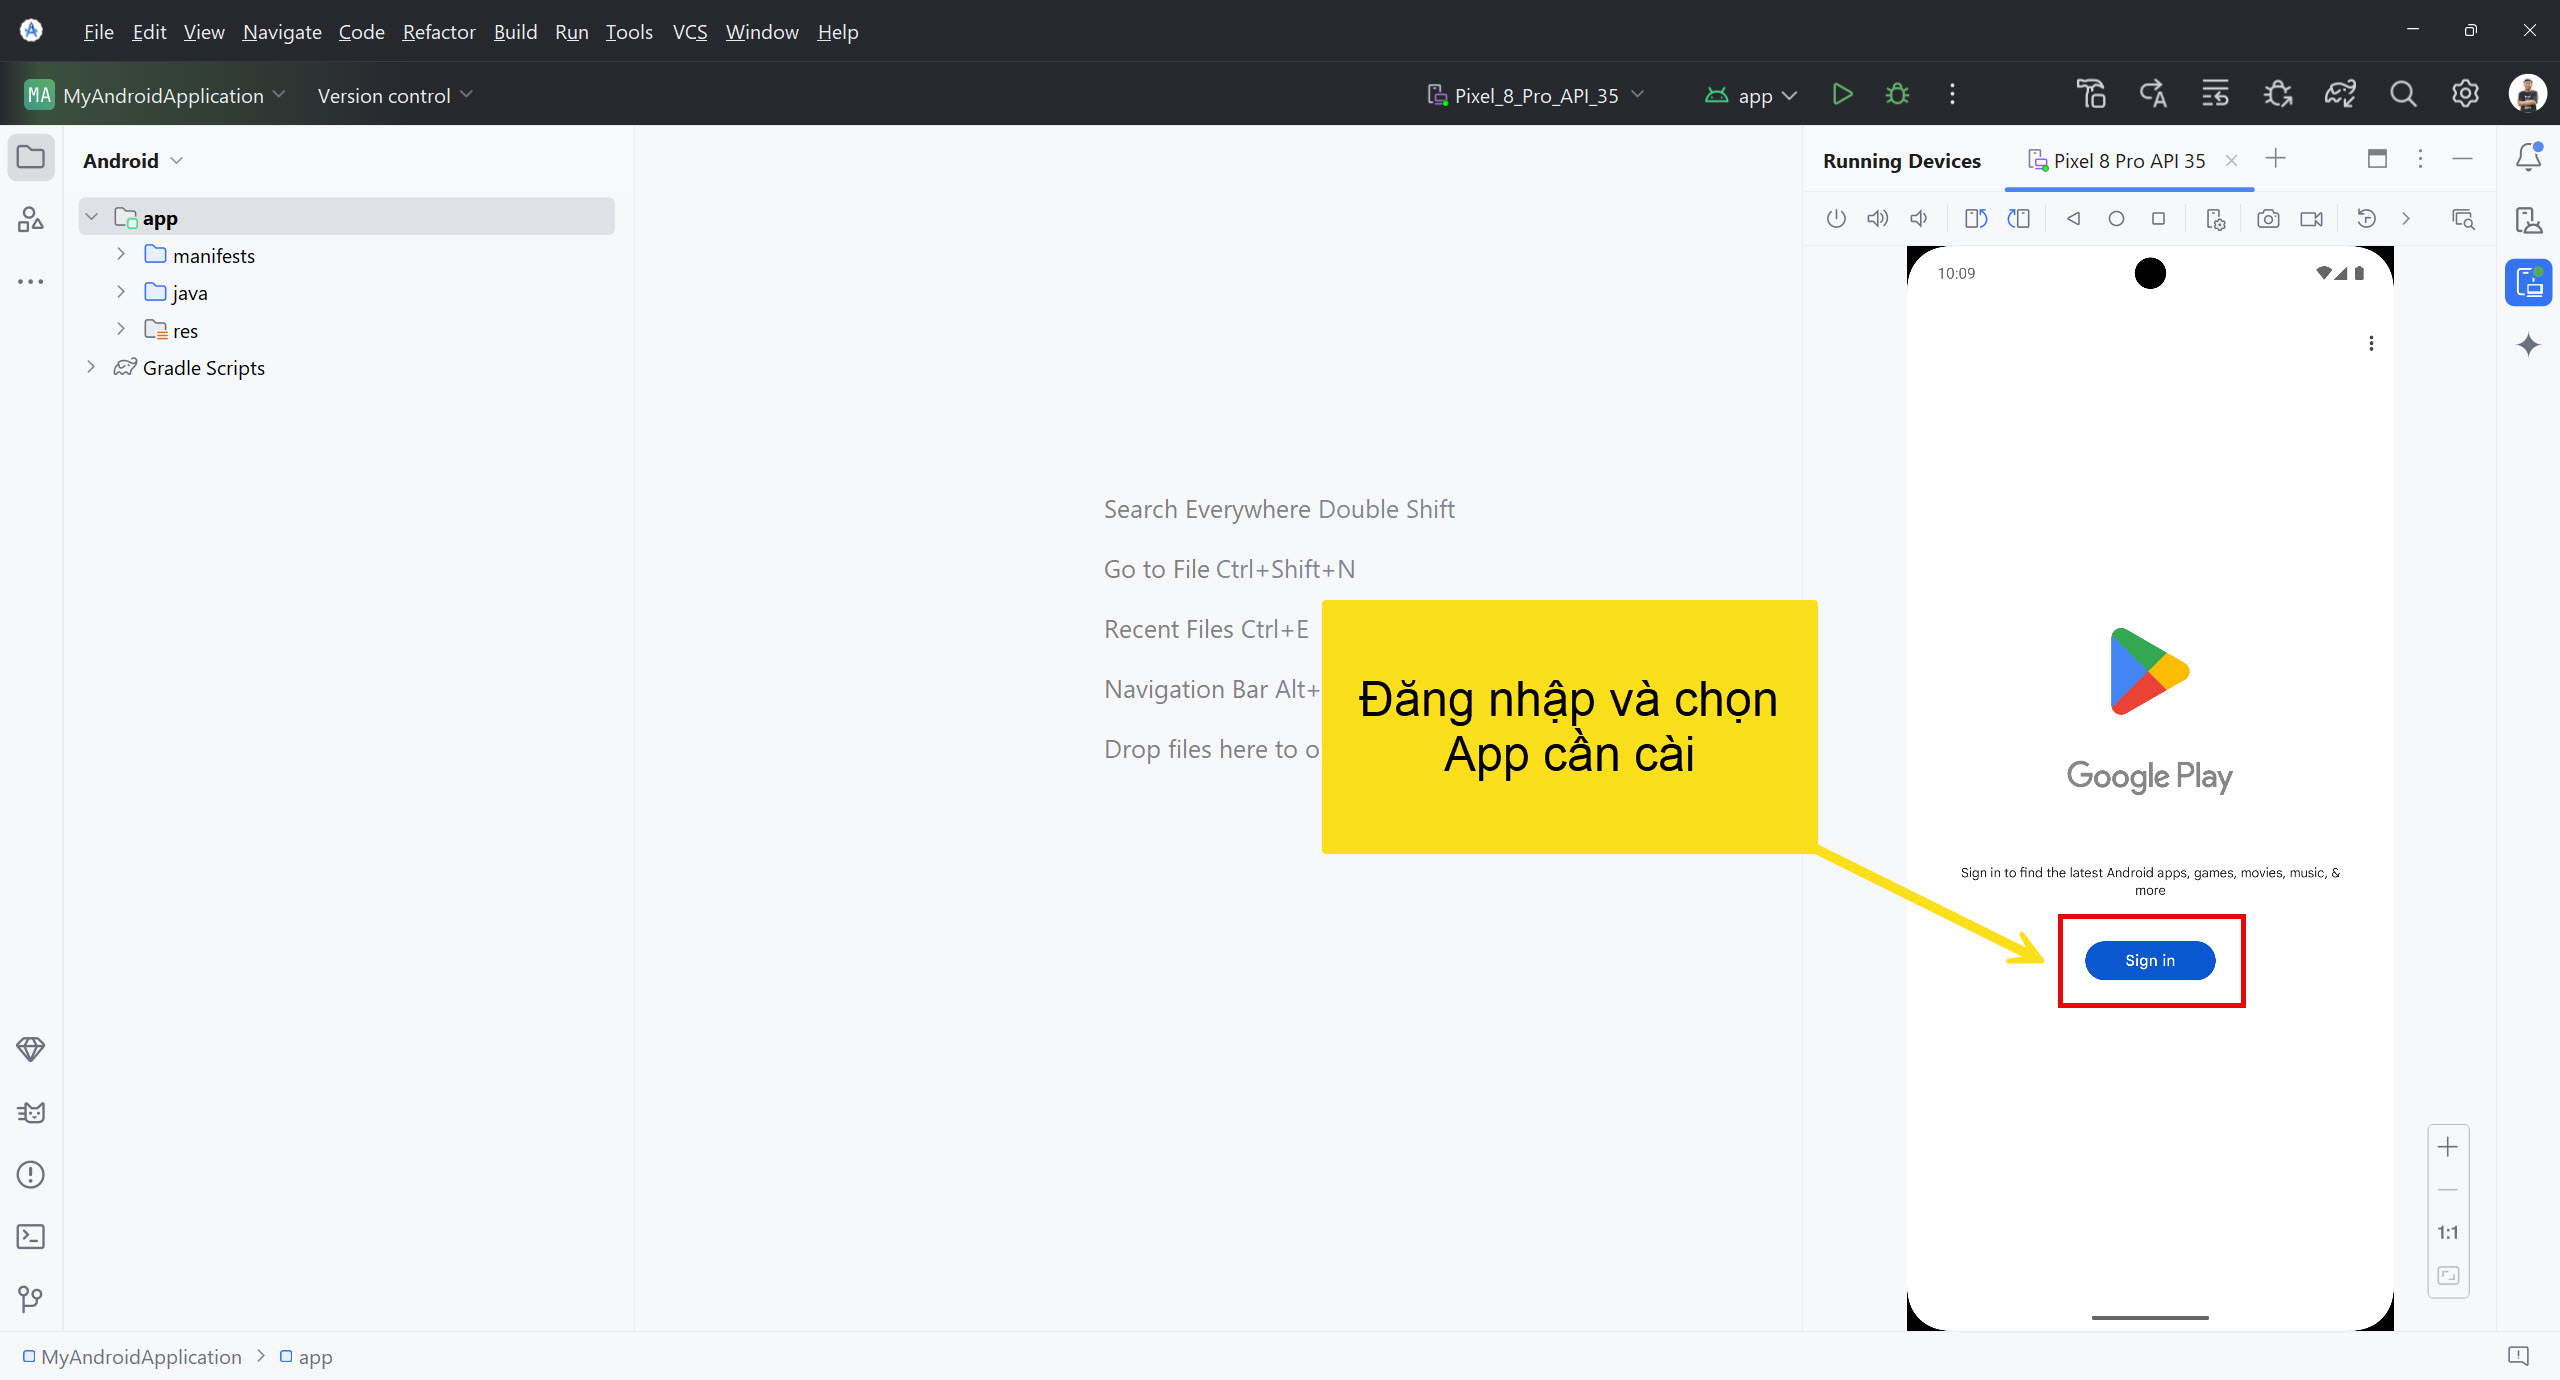Viewport: 2560px width, 1380px height.
Task: Open the device UI settings shortcuts icon
Action: [x=2215, y=219]
